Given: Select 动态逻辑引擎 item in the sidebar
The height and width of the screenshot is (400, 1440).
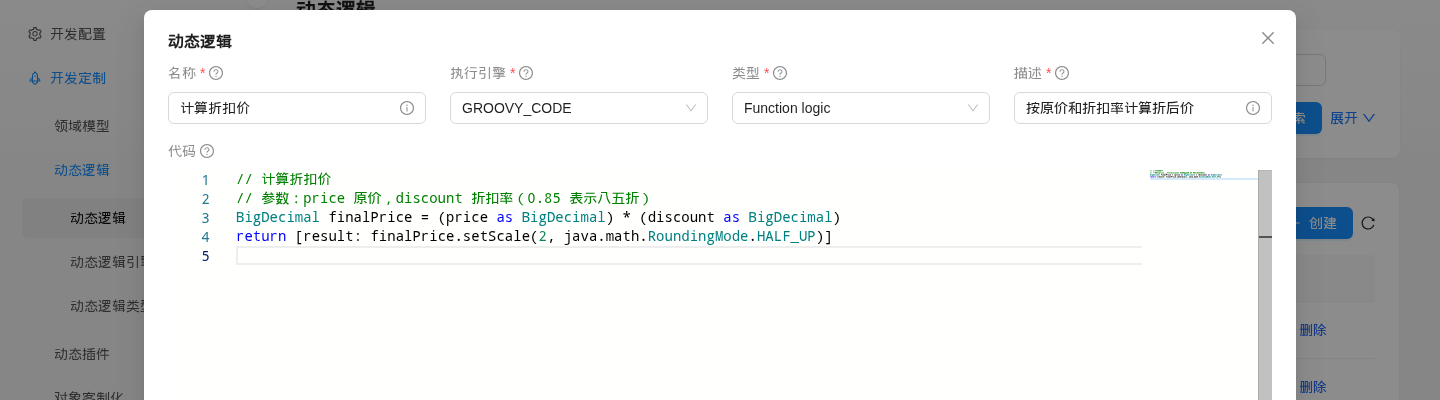Looking at the screenshot, I should tap(107, 262).
